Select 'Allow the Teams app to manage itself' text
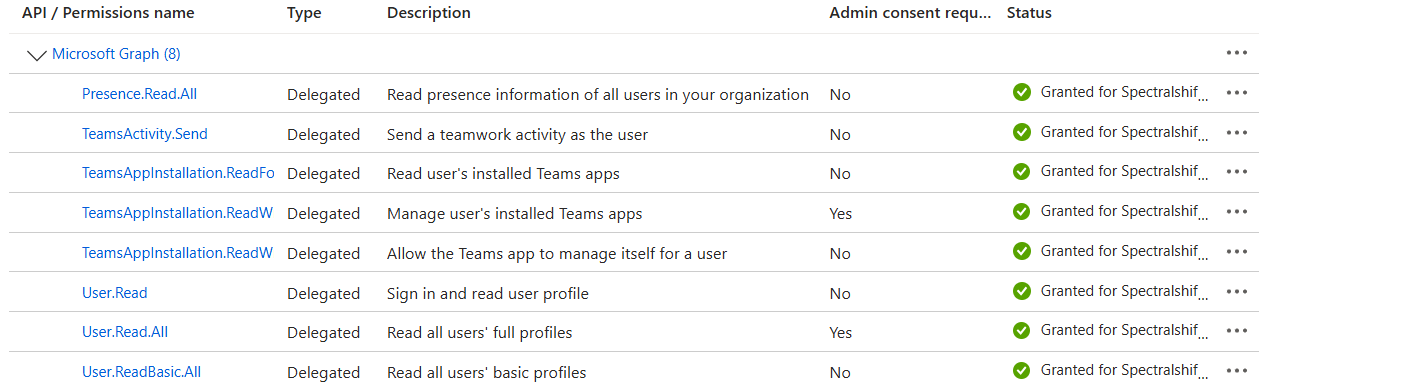 coord(557,253)
